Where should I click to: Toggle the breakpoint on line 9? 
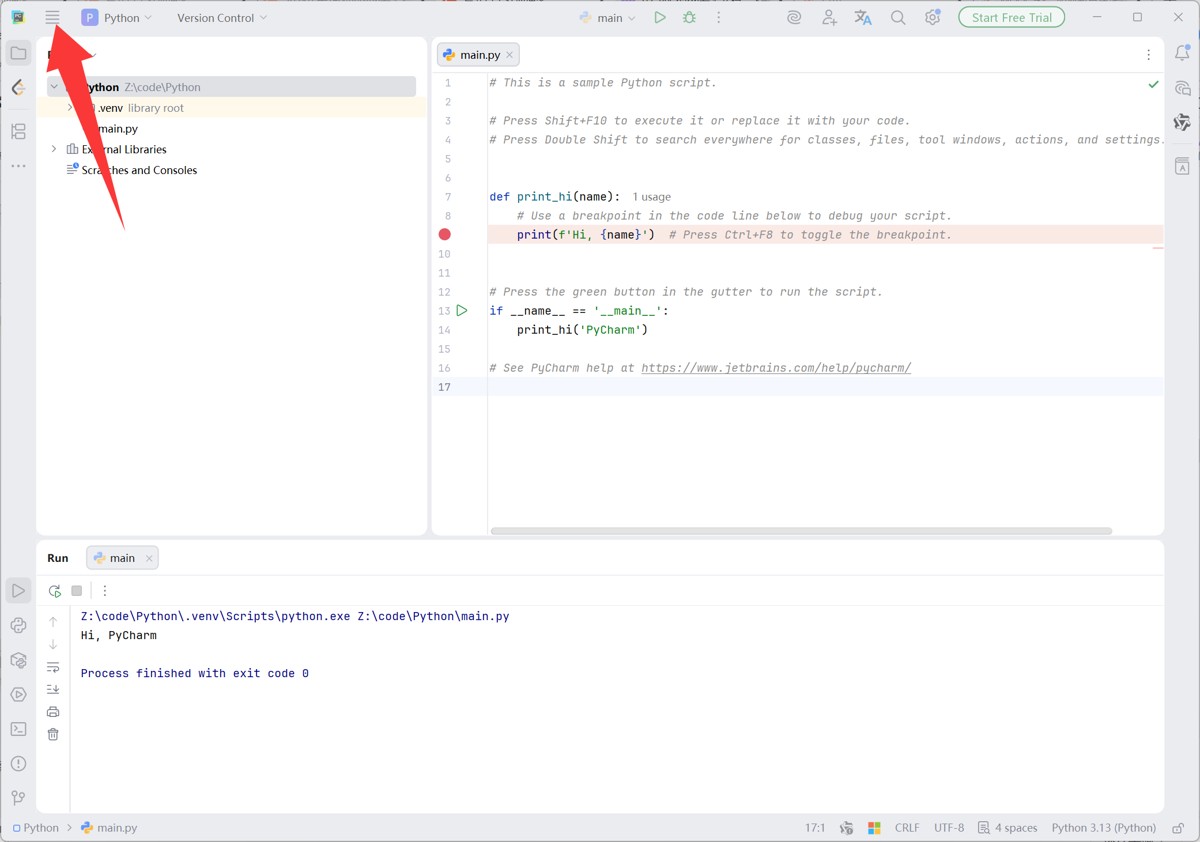[445, 234]
